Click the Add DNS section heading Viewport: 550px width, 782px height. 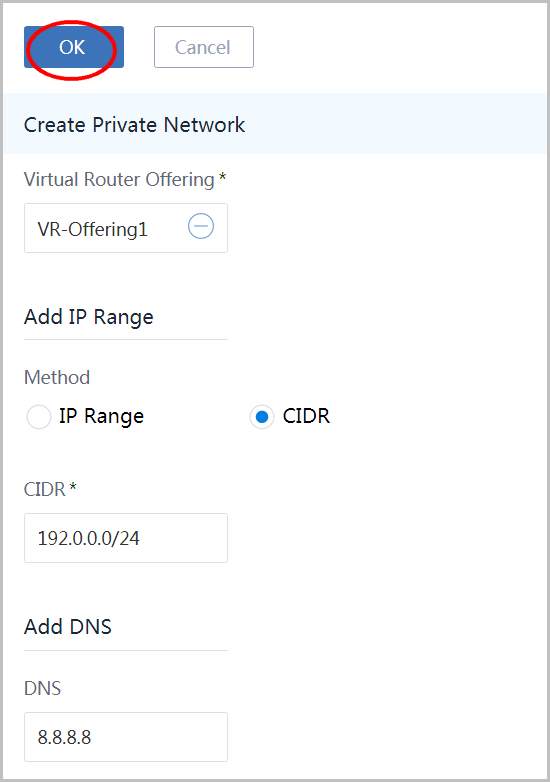click(68, 627)
